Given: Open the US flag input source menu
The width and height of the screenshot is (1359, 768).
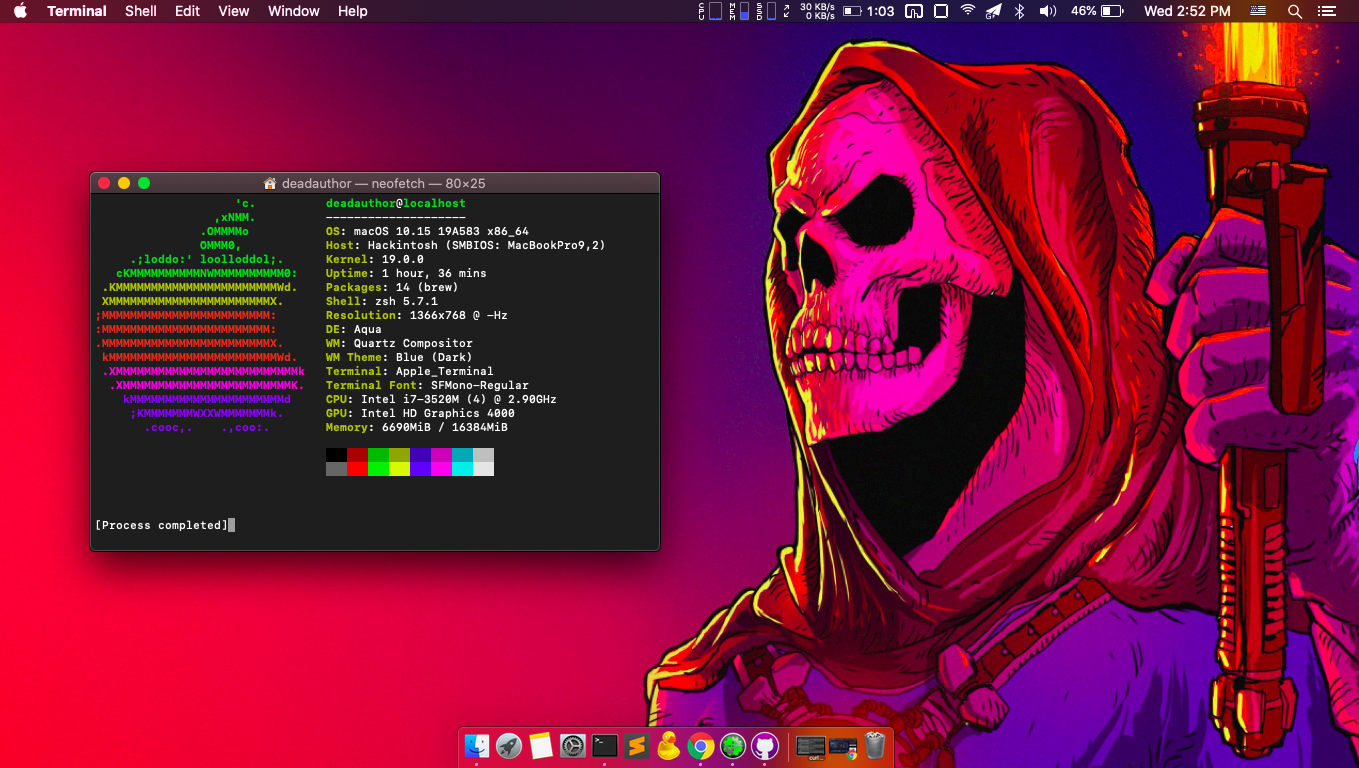Looking at the screenshot, I should click(x=1258, y=11).
